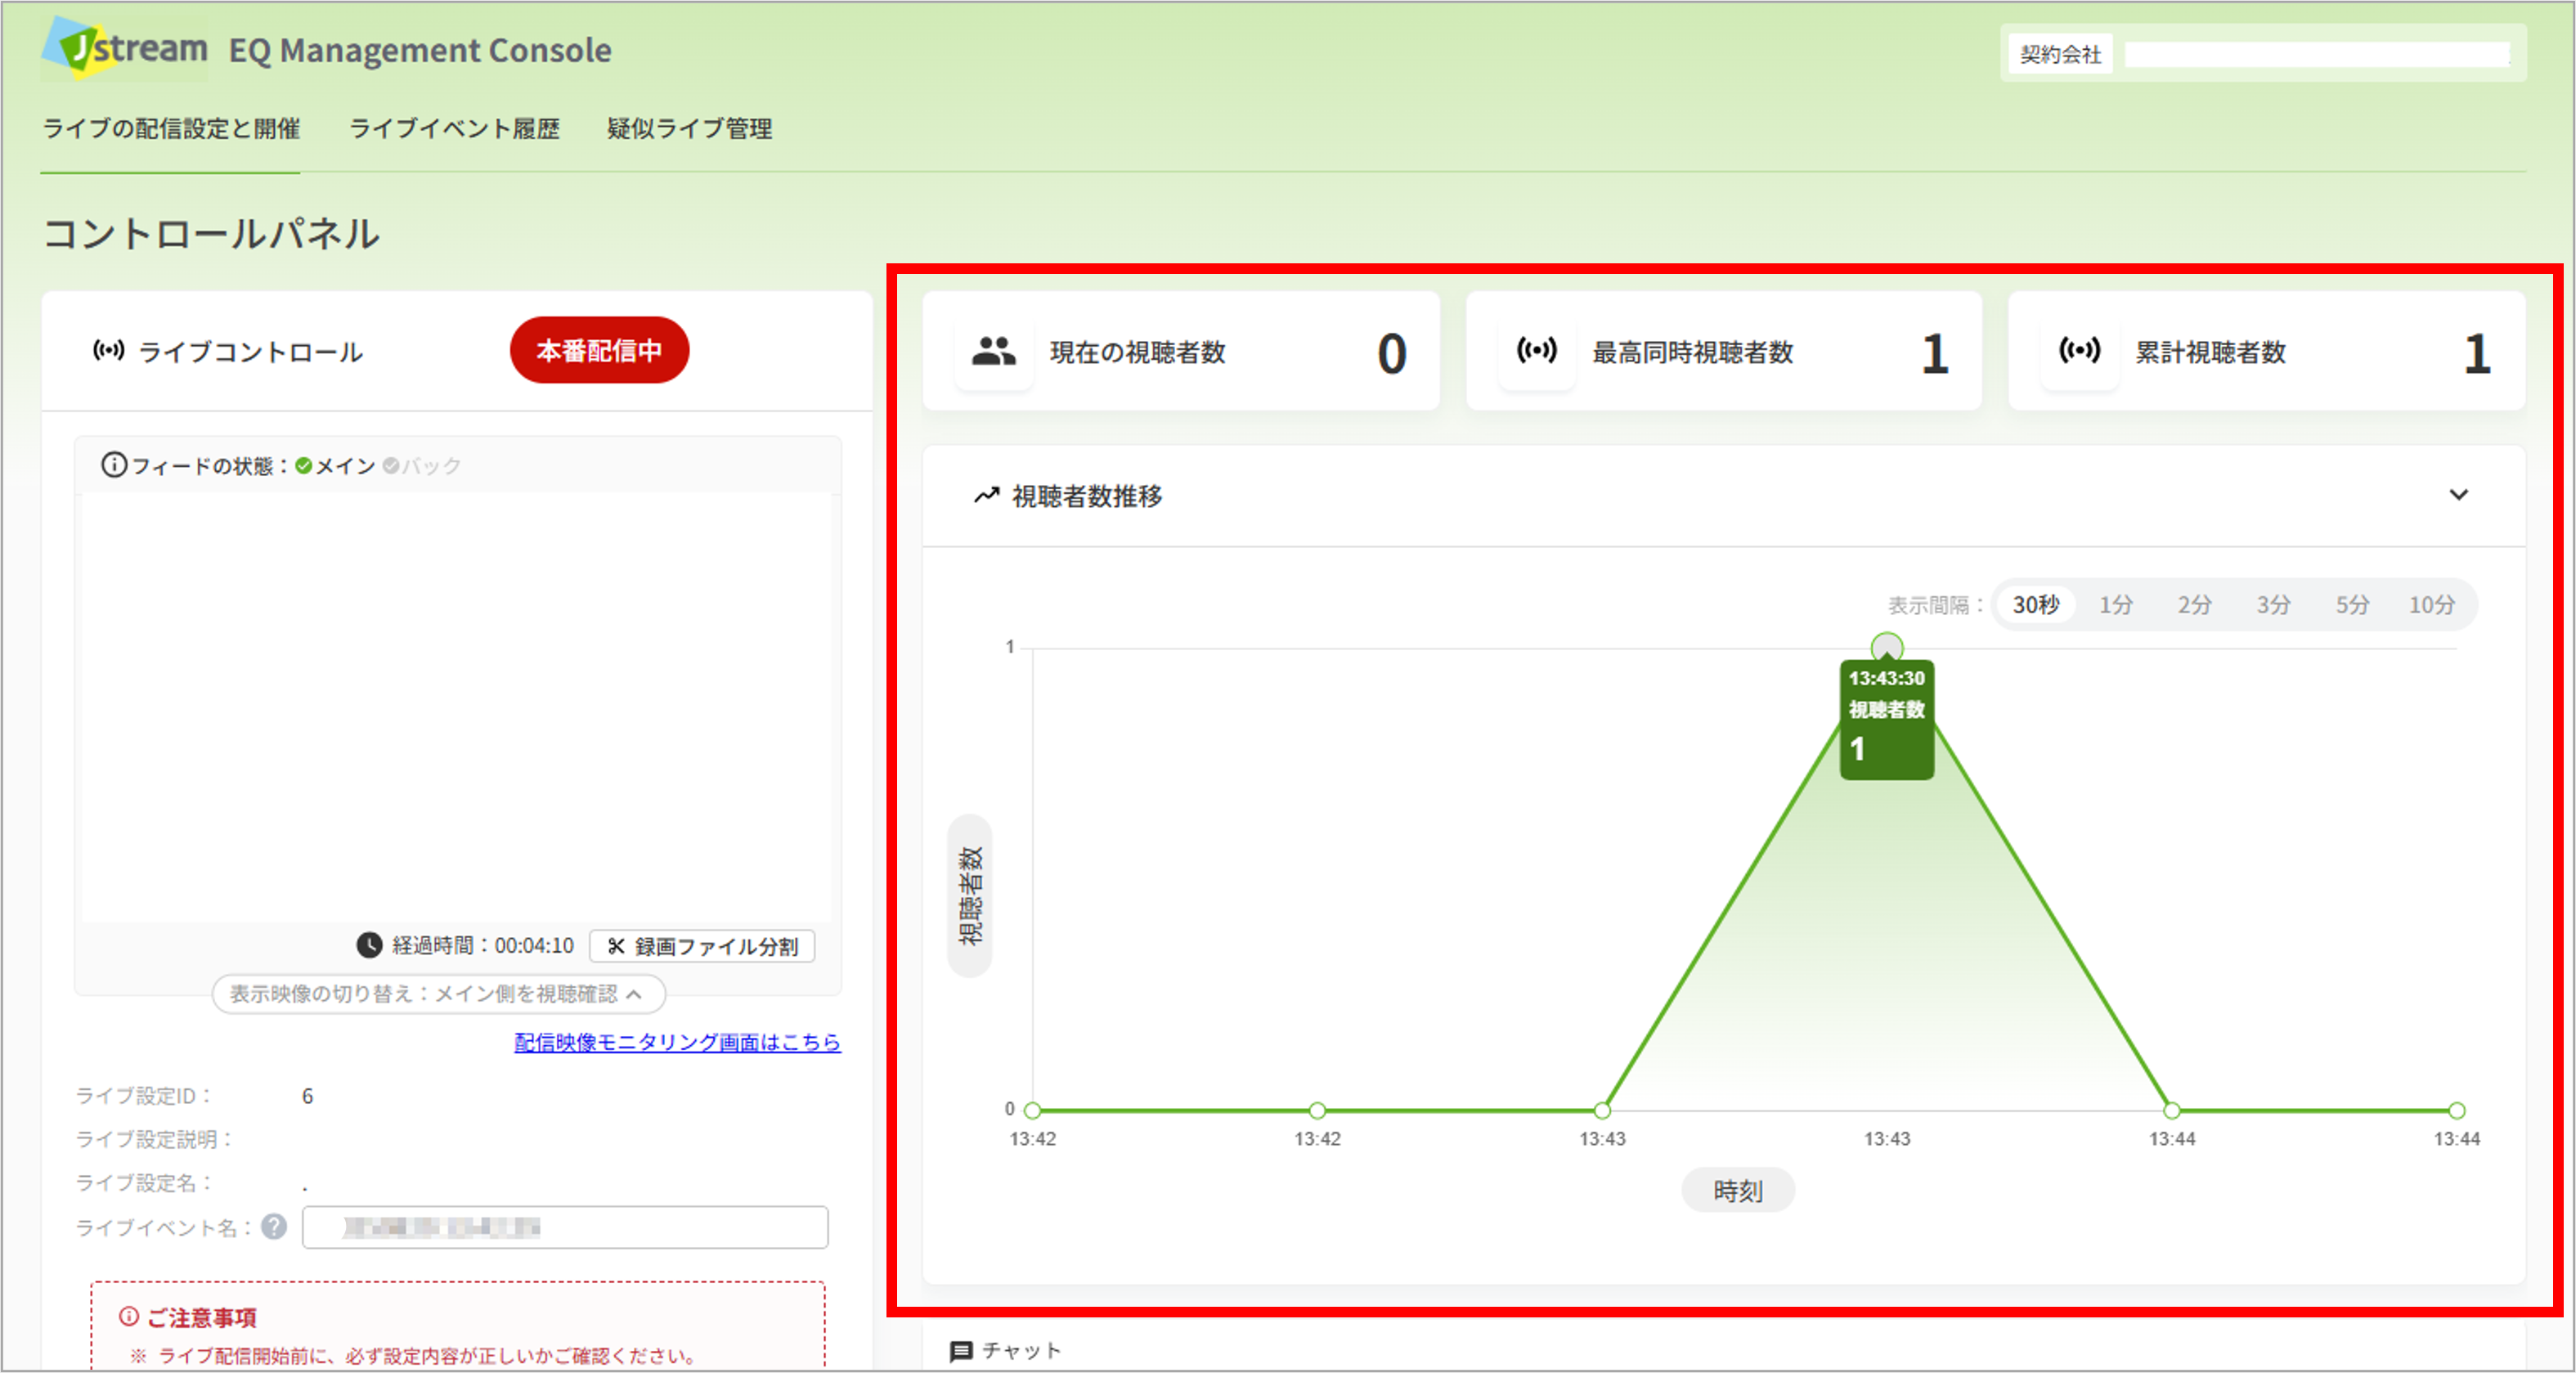Click the 本番配信中 status button
The image size is (2576, 1373).
click(599, 350)
